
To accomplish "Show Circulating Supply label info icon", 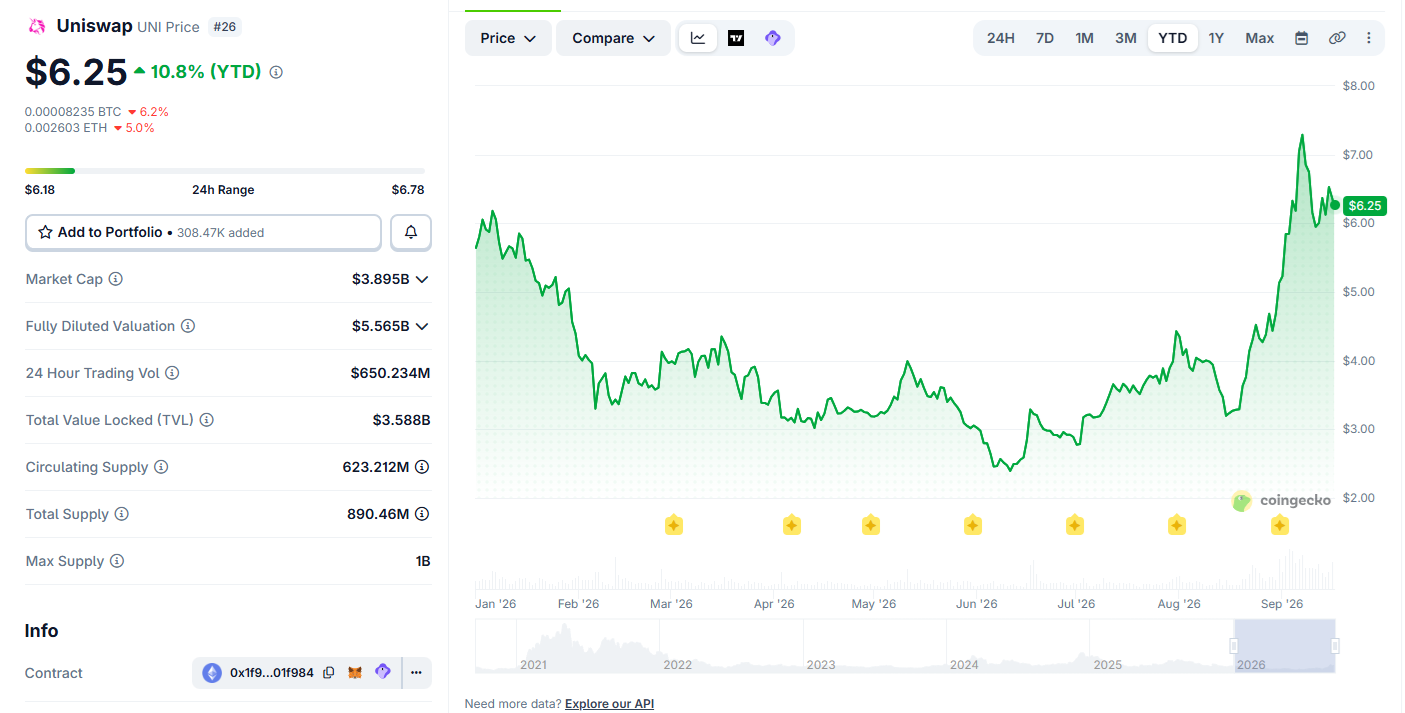I will 161,467.
